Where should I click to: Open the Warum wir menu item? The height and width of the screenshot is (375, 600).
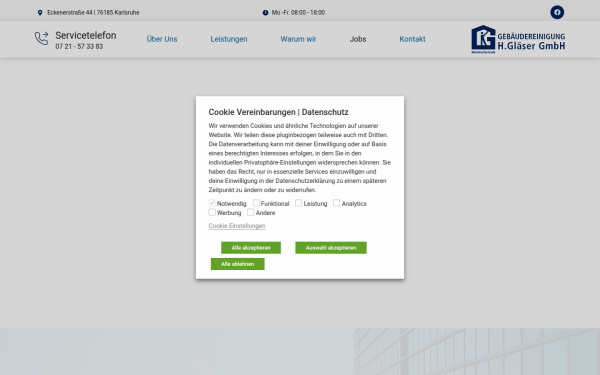[x=298, y=39]
